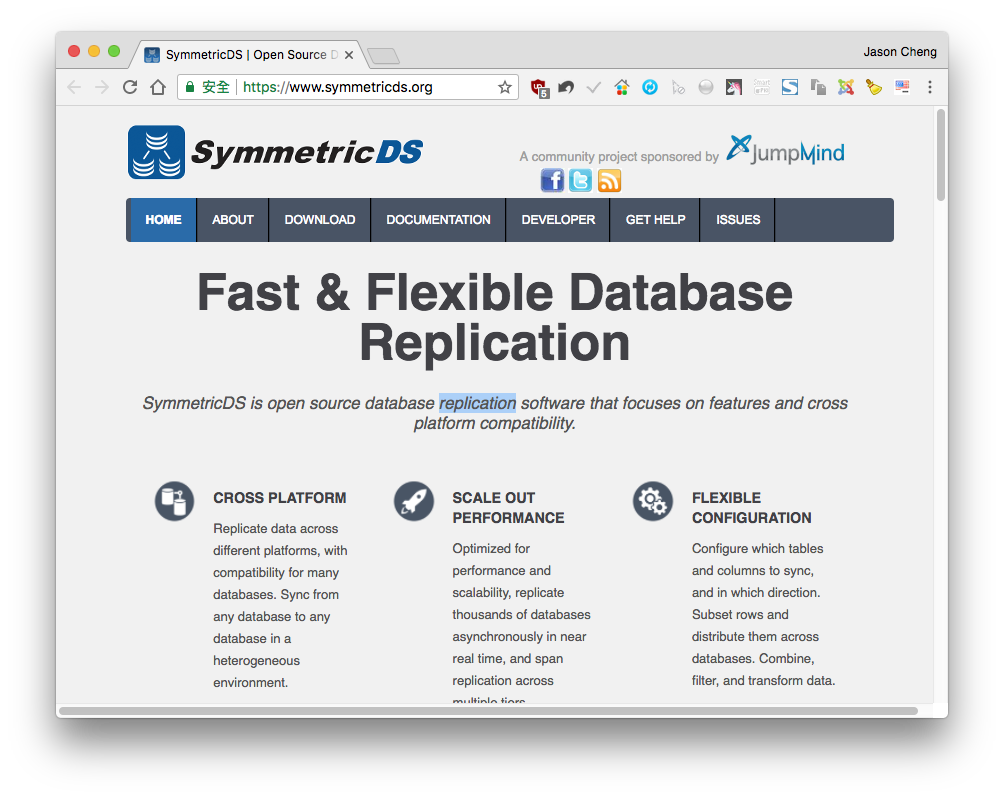The height and width of the screenshot is (798, 1004).
Task: Bookmark this page with the star
Action: [x=505, y=87]
